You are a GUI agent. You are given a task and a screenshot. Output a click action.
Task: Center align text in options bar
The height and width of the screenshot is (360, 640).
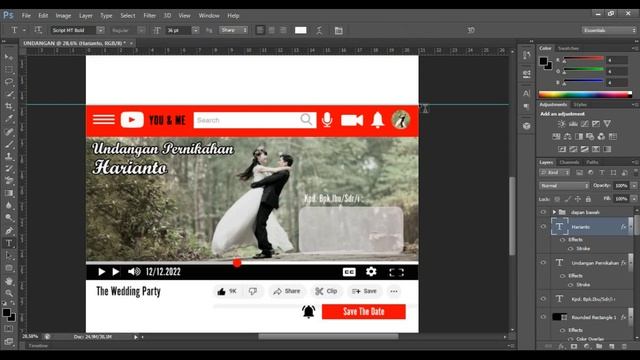coord(271,30)
